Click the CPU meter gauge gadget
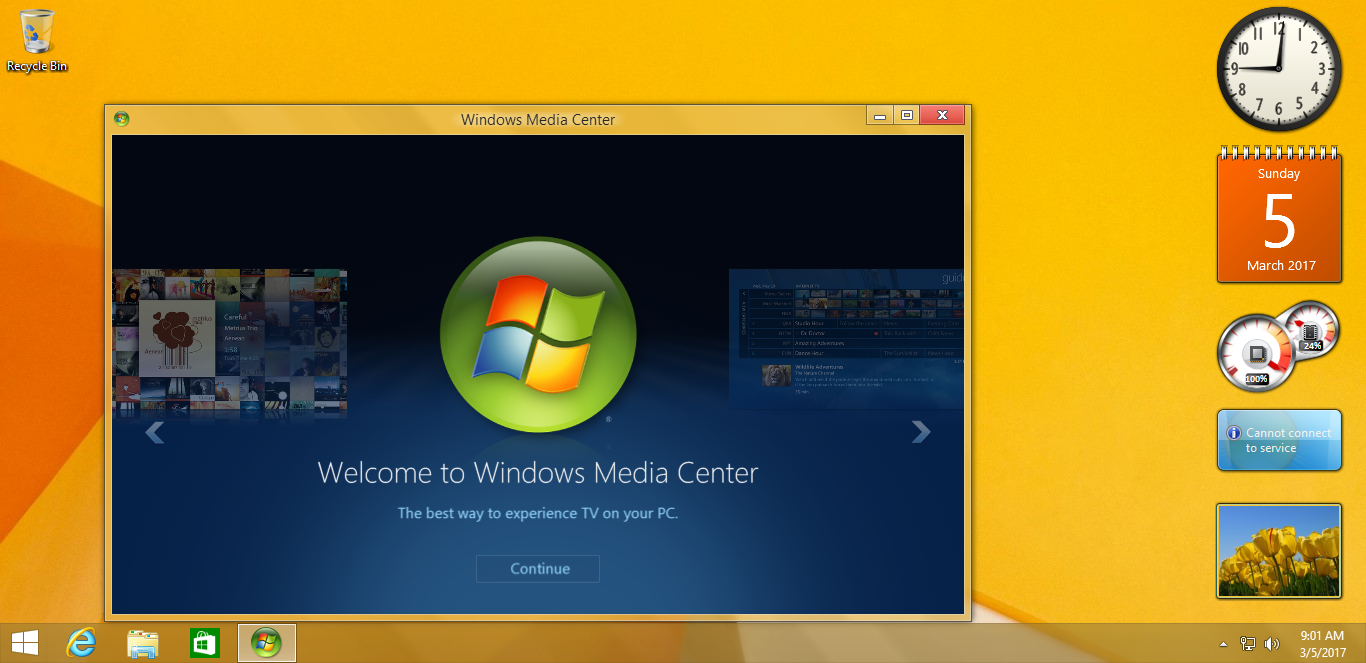 [x=1255, y=353]
